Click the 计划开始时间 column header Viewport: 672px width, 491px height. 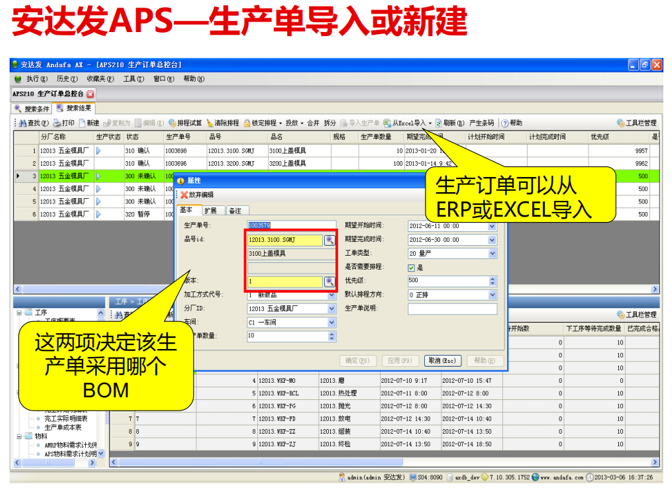486,137
